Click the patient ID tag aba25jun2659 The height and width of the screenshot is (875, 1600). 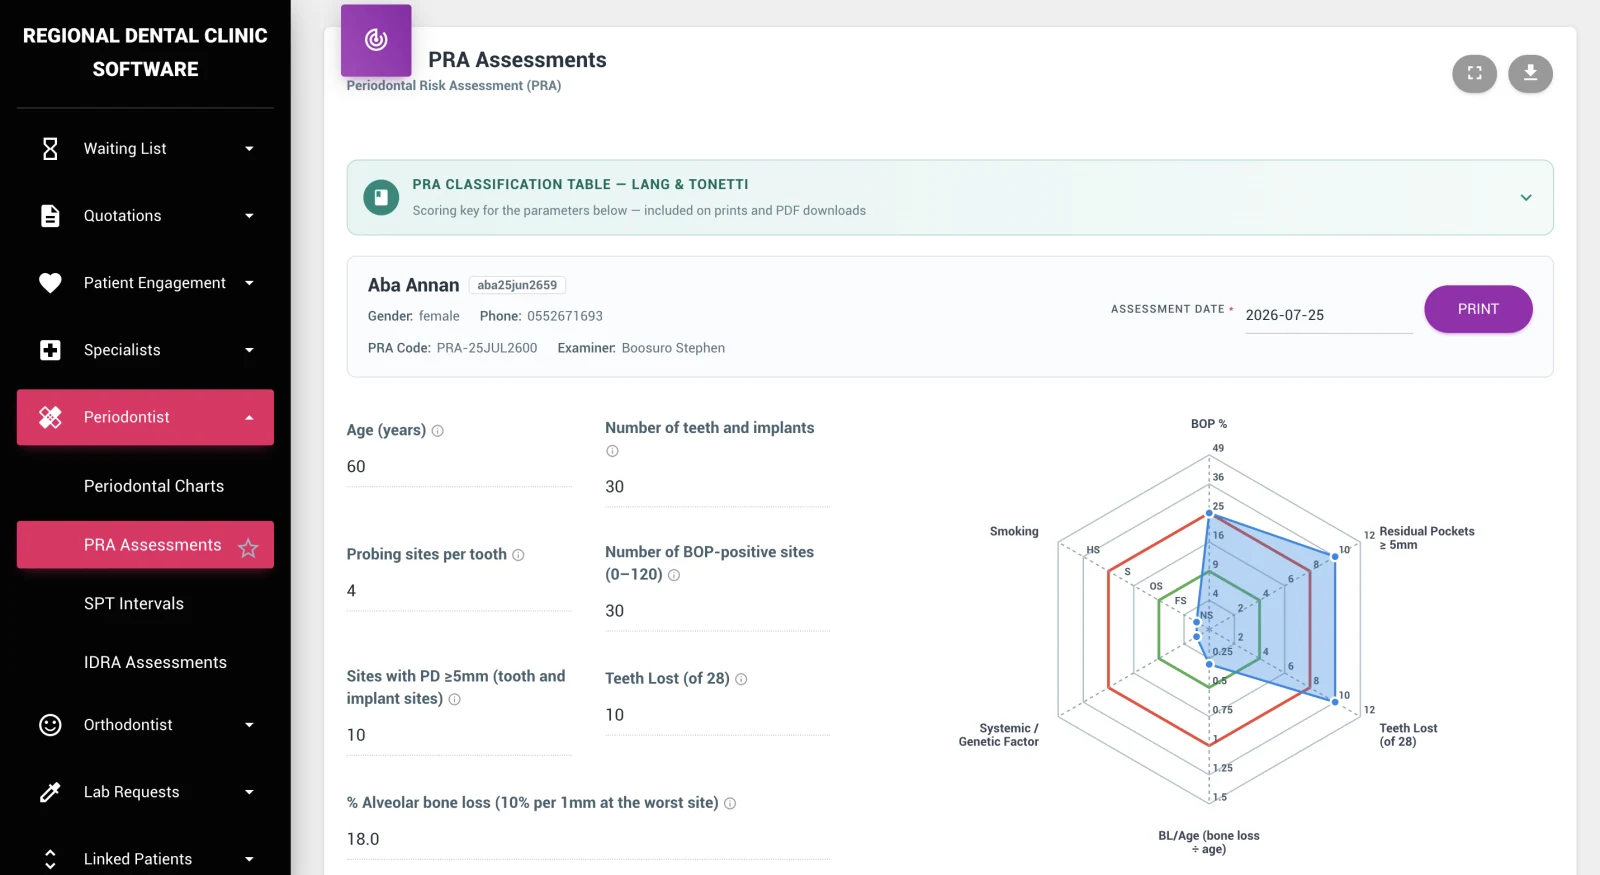pos(517,285)
